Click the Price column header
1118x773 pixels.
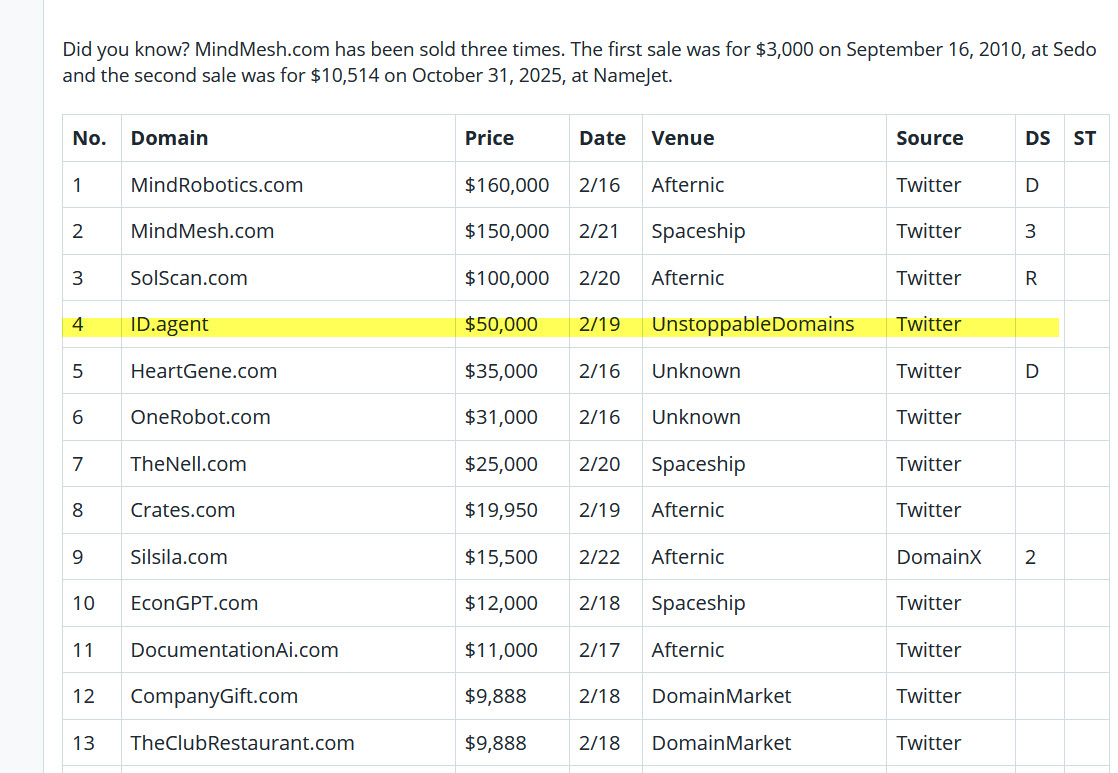(489, 138)
